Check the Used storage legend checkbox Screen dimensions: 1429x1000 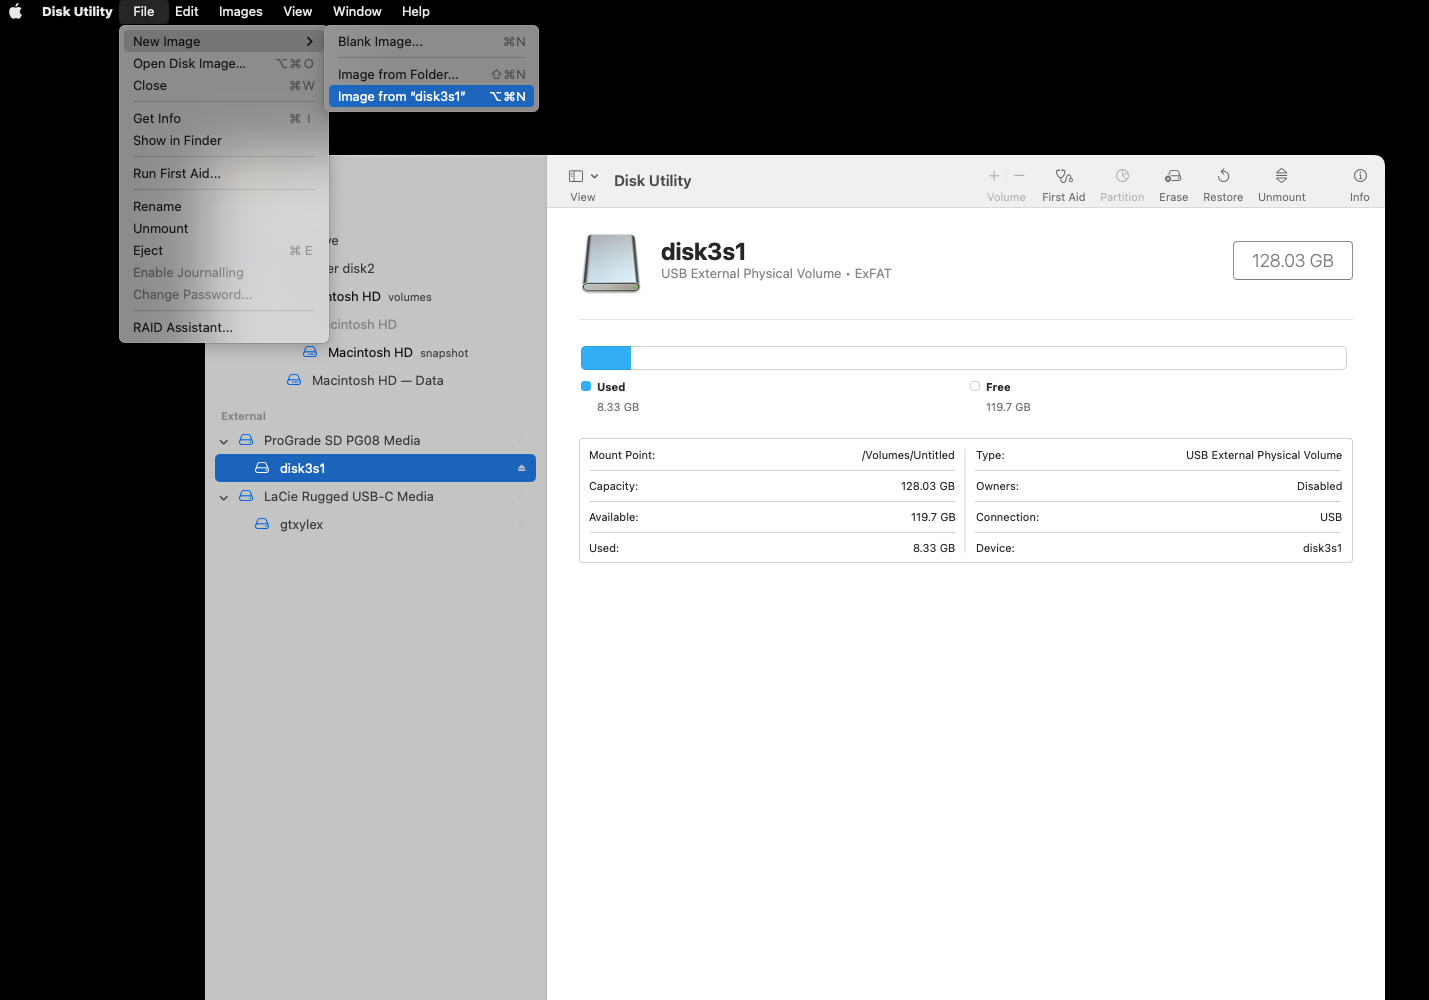[586, 386]
